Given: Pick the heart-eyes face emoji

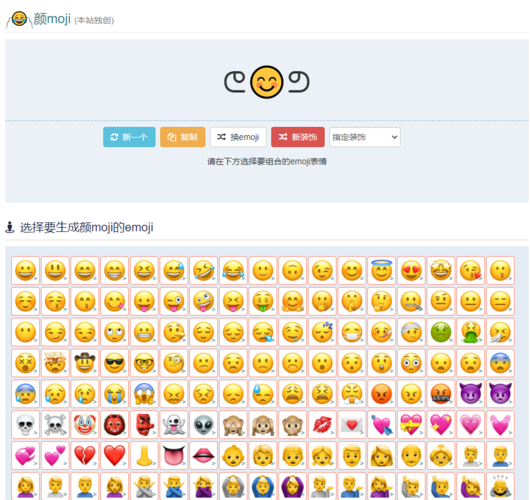Looking at the screenshot, I should tap(411, 270).
